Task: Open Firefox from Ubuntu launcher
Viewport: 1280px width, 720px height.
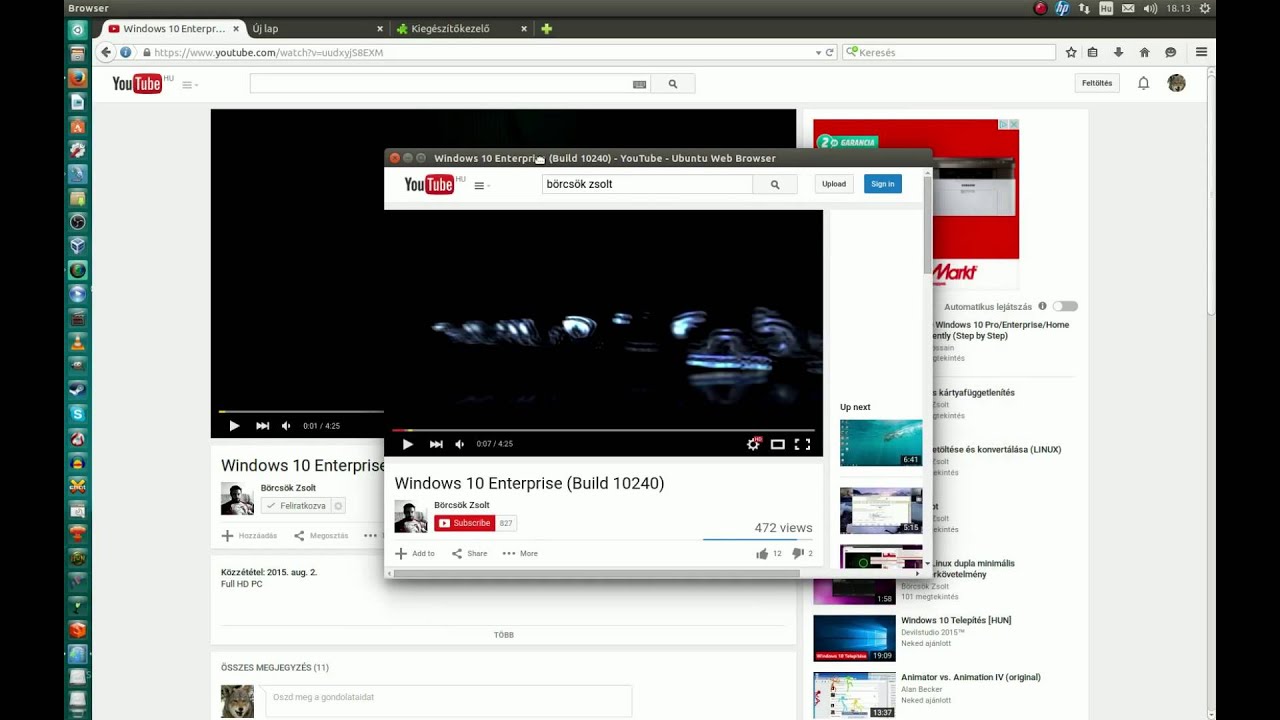Action: [x=77, y=78]
